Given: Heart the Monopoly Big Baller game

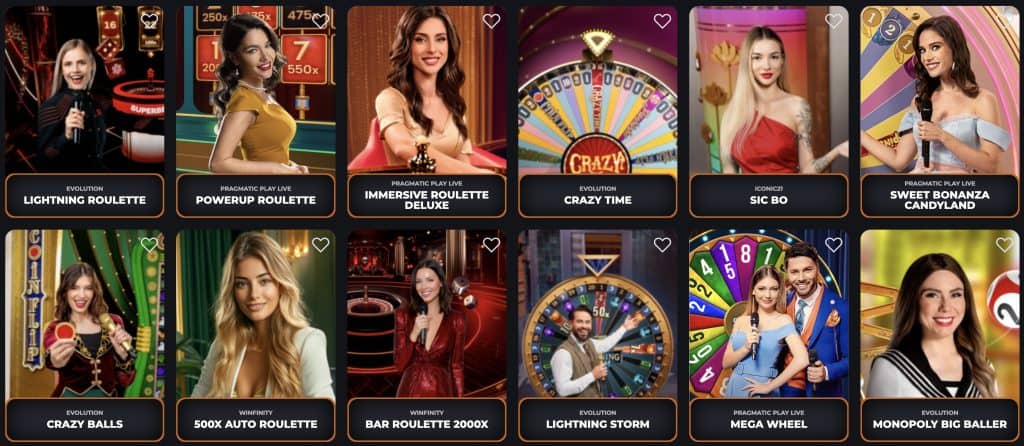Looking at the screenshot, I should click(1004, 245).
